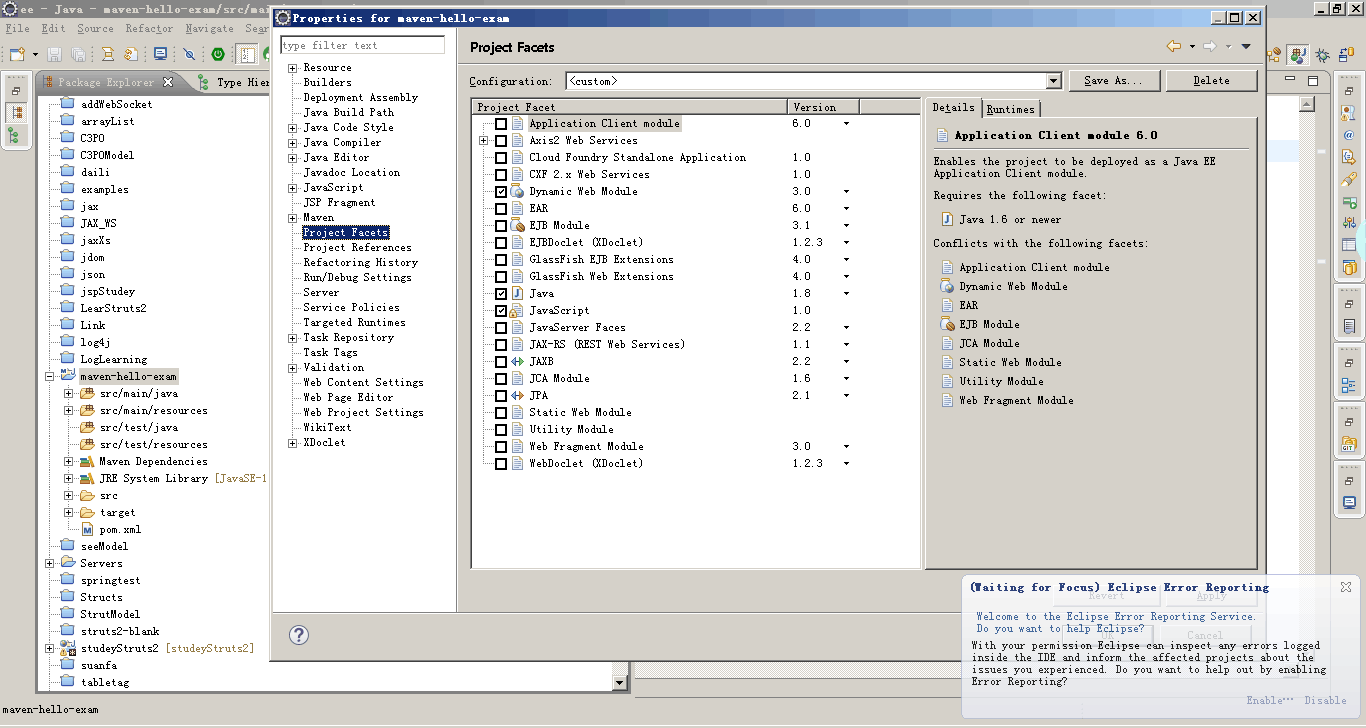This screenshot has width=1366, height=728.
Task: Click the Delete configuration button
Action: pyautogui.click(x=1211, y=81)
